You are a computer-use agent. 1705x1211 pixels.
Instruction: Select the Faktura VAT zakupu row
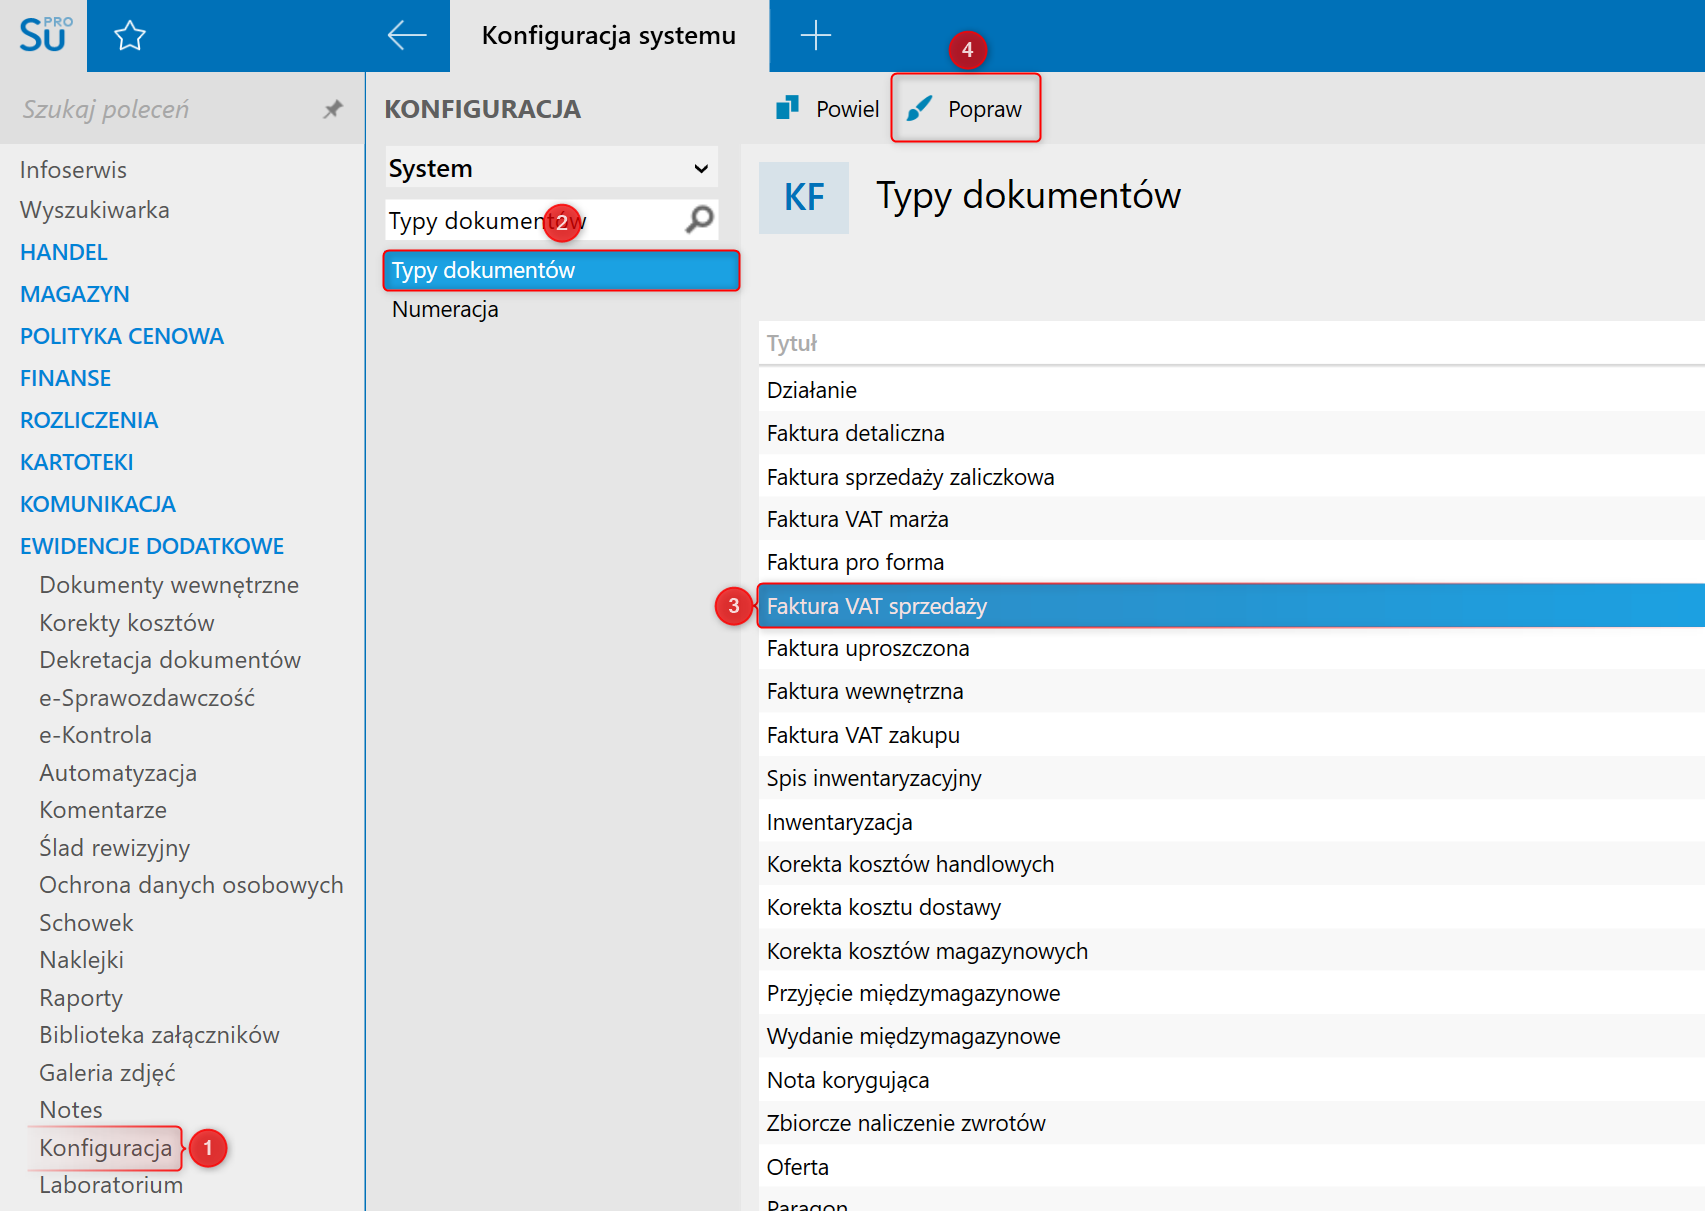click(1232, 735)
